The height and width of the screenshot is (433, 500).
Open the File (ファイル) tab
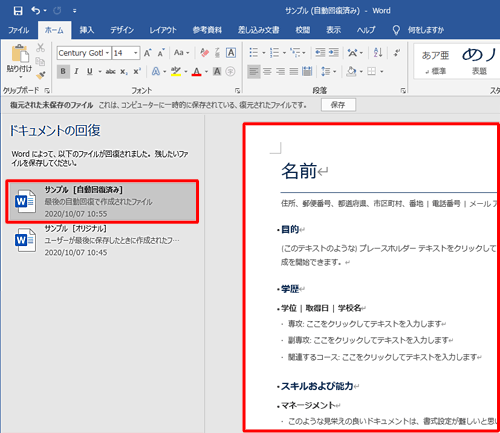point(18,30)
